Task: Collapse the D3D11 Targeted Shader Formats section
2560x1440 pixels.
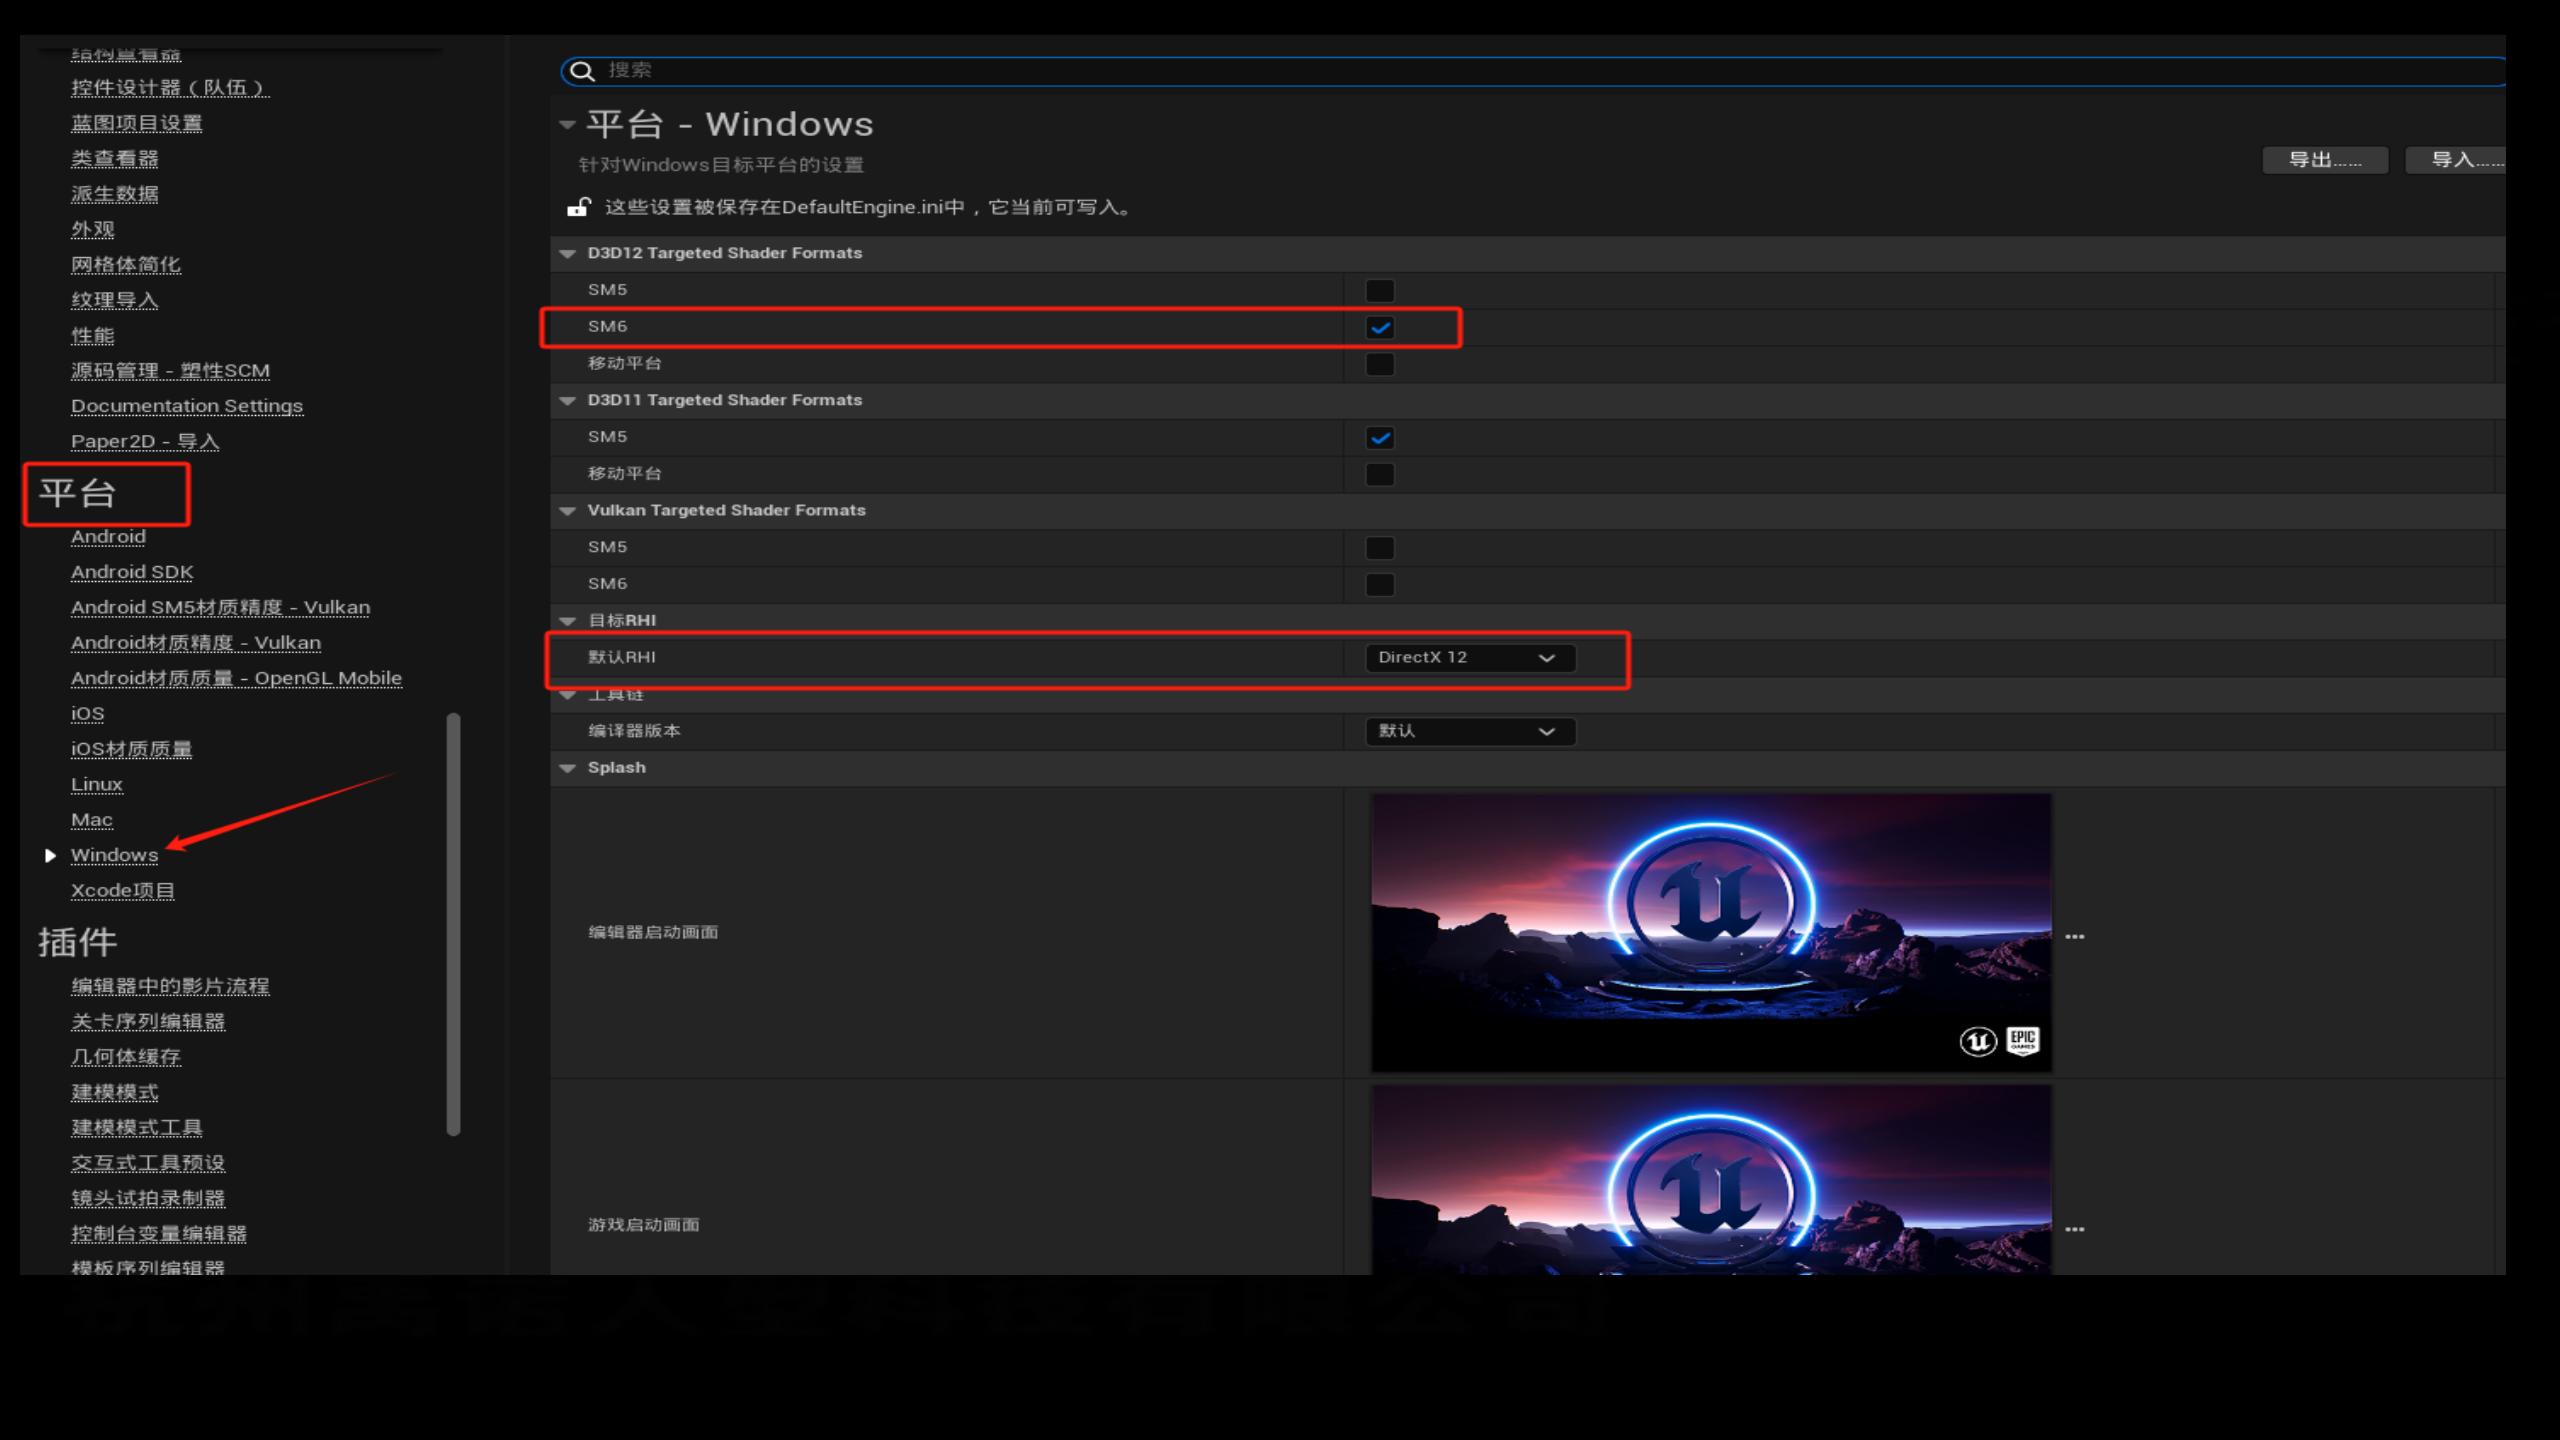Action: (568, 400)
